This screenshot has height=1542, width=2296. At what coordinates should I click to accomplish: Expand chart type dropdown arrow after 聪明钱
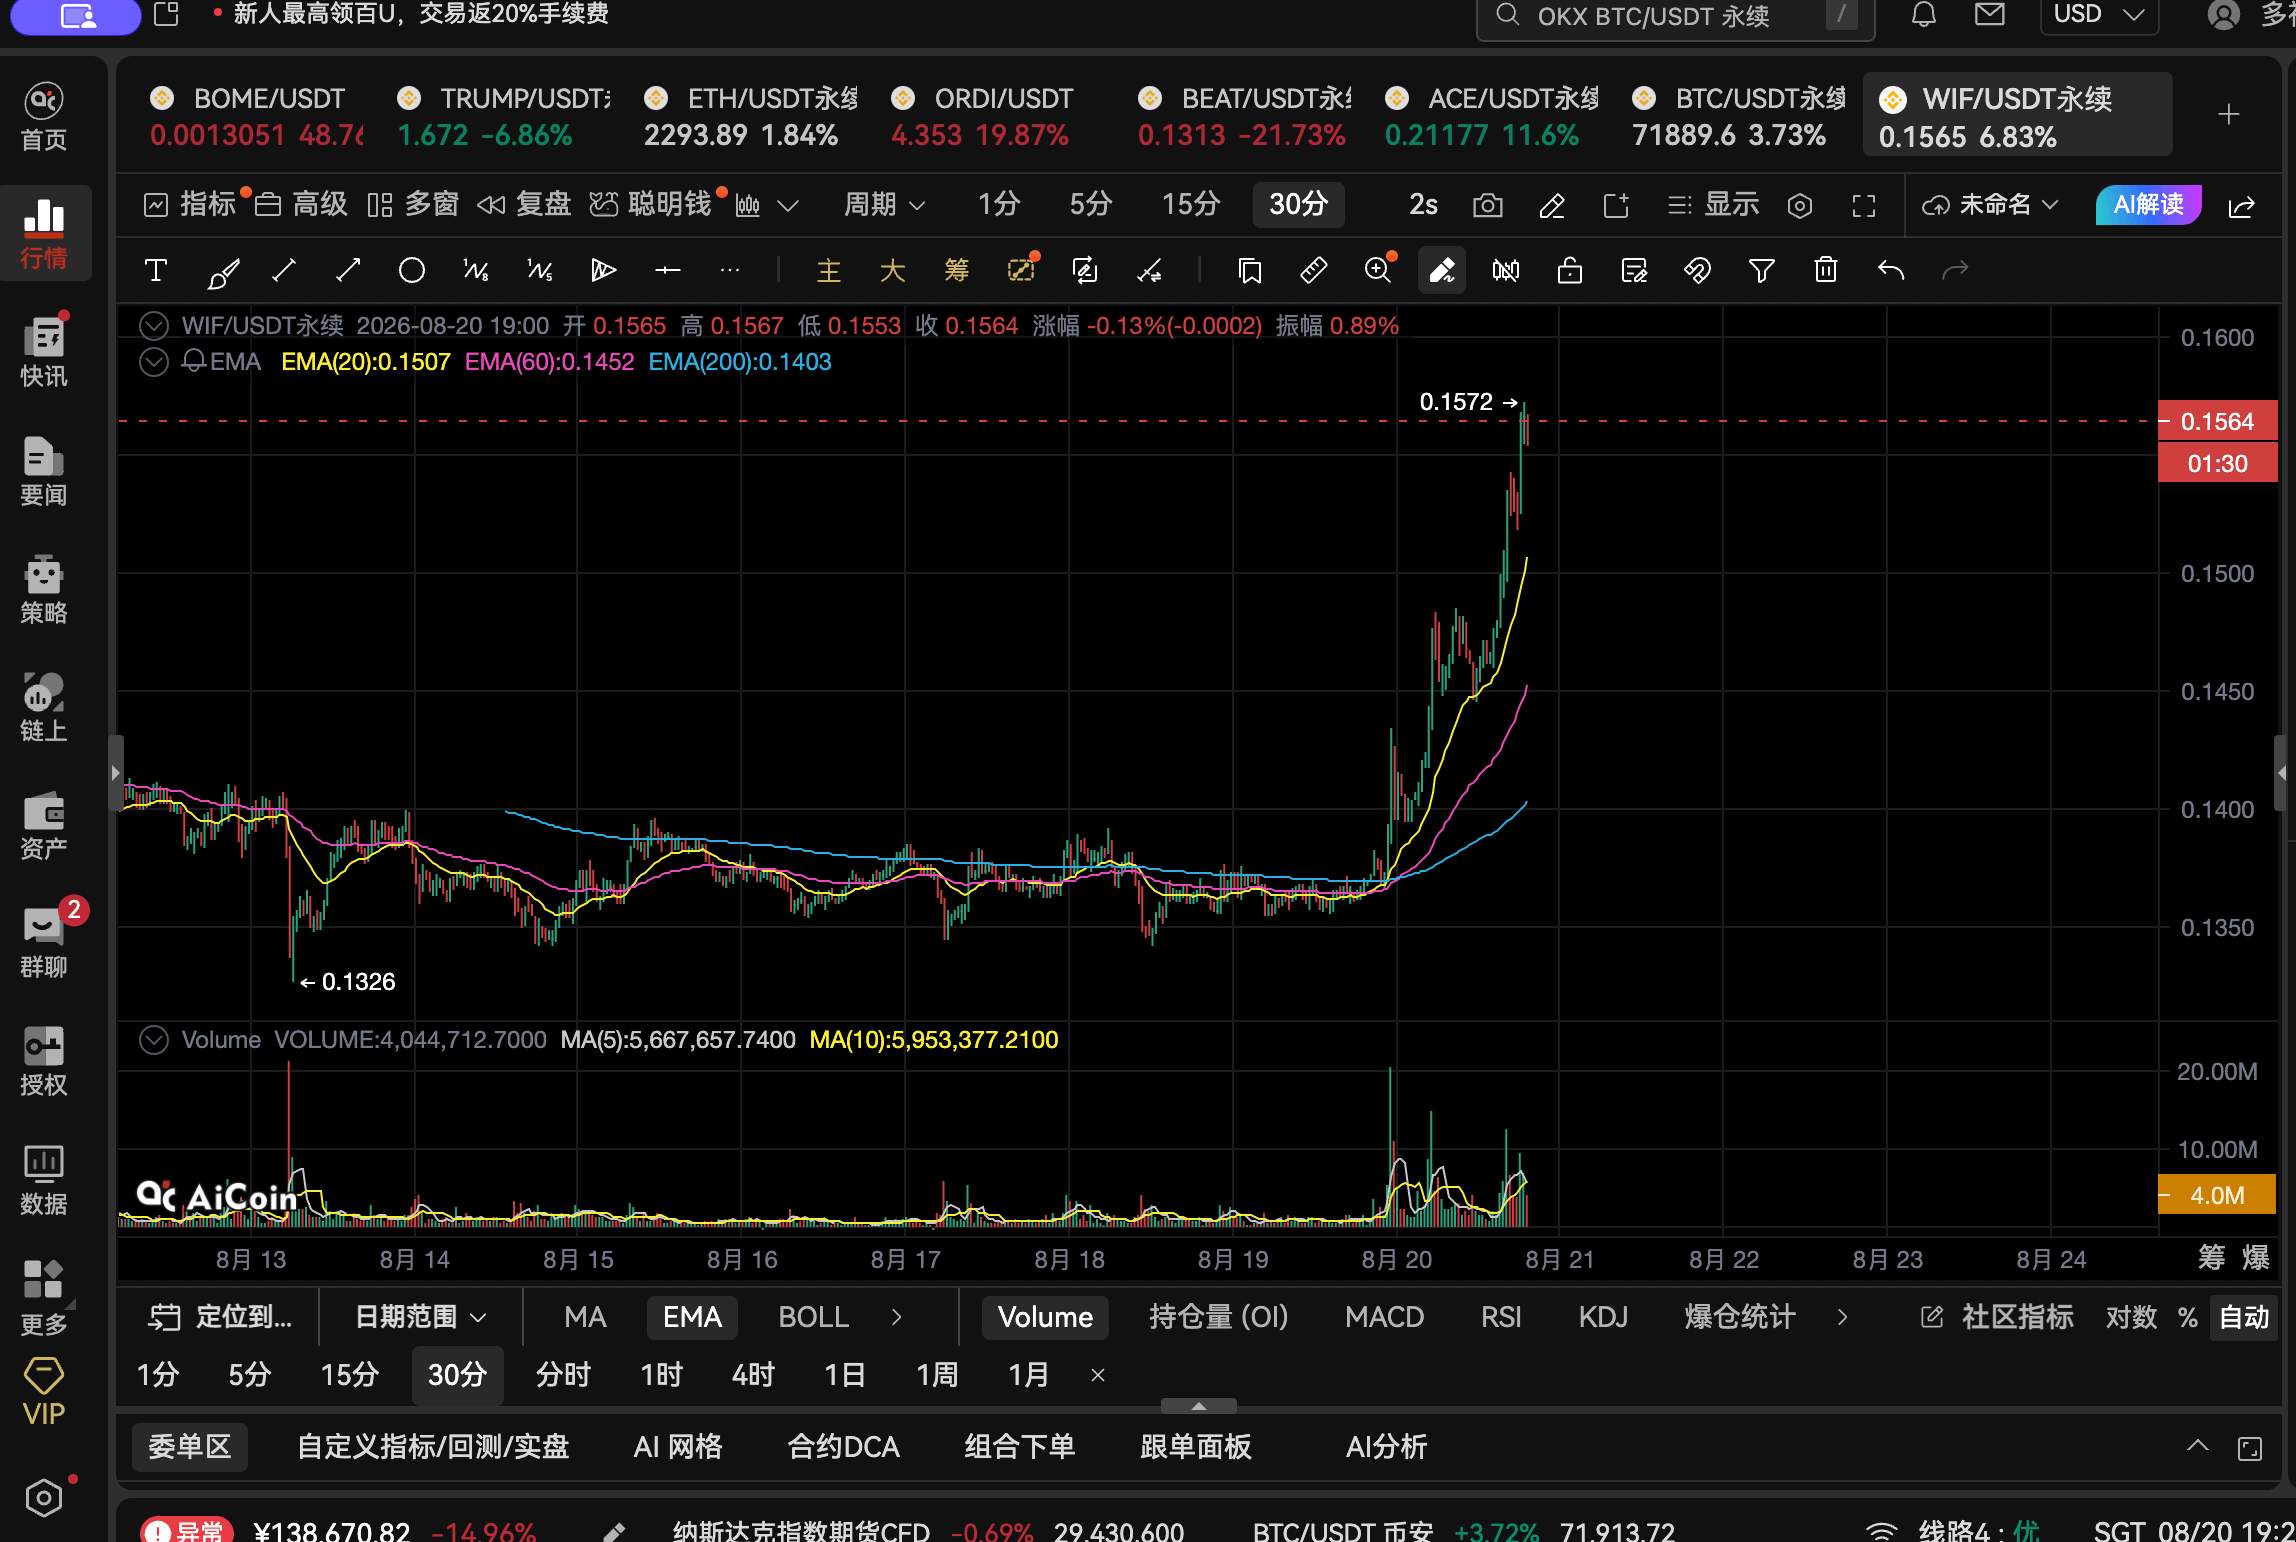click(788, 206)
